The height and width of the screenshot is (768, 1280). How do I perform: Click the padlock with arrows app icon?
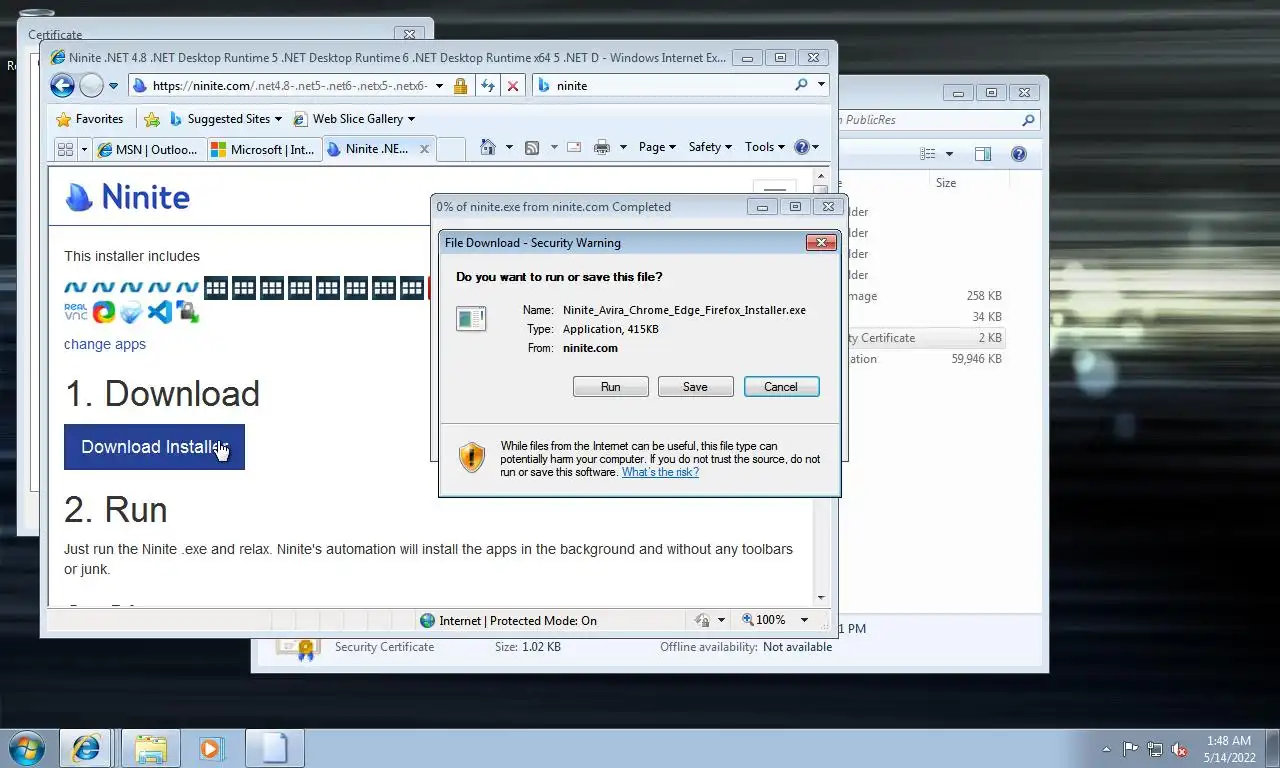(x=187, y=312)
